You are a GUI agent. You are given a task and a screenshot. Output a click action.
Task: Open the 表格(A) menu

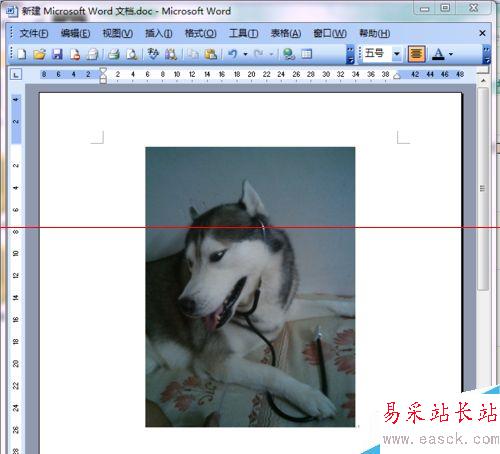pos(286,34)
